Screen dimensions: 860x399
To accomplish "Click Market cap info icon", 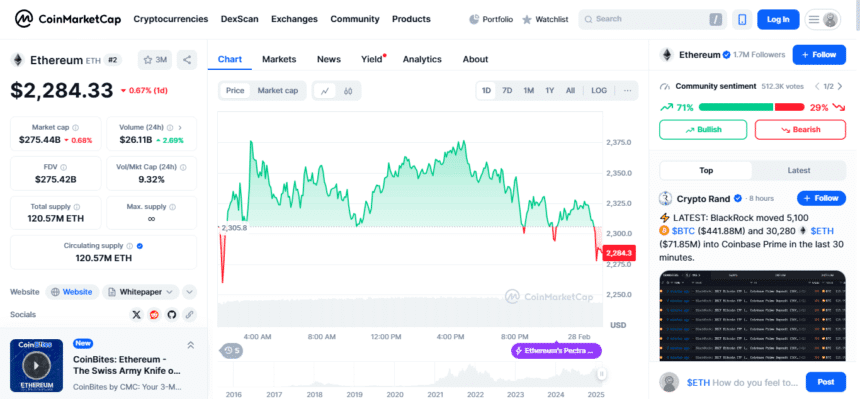I will (76, 127).
